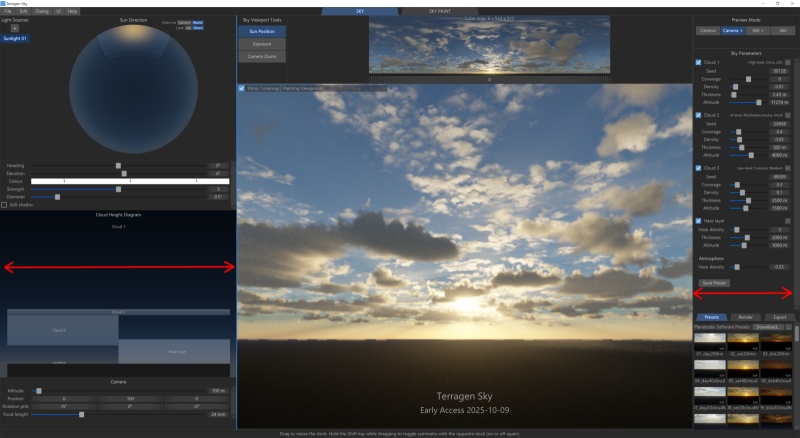Enable the Soft shadow checkbox

click(x=4, y=205)
